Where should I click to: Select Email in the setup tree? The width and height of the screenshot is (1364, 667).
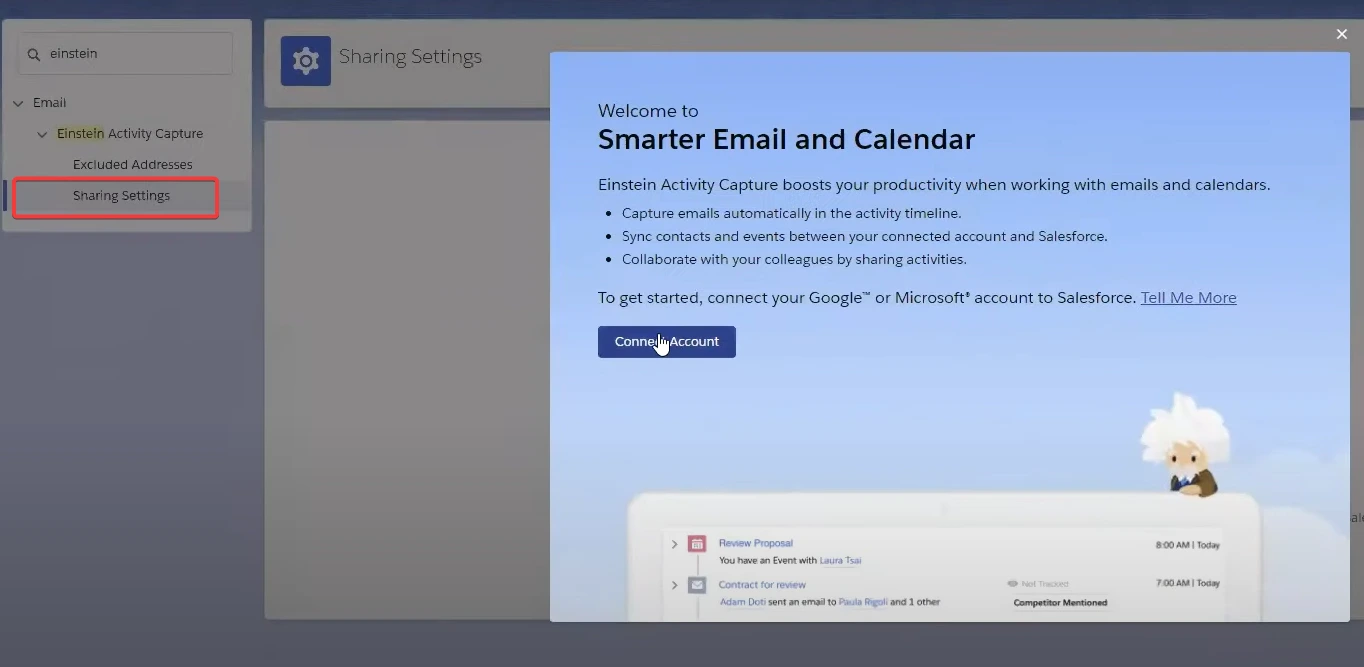pos(49,103)
